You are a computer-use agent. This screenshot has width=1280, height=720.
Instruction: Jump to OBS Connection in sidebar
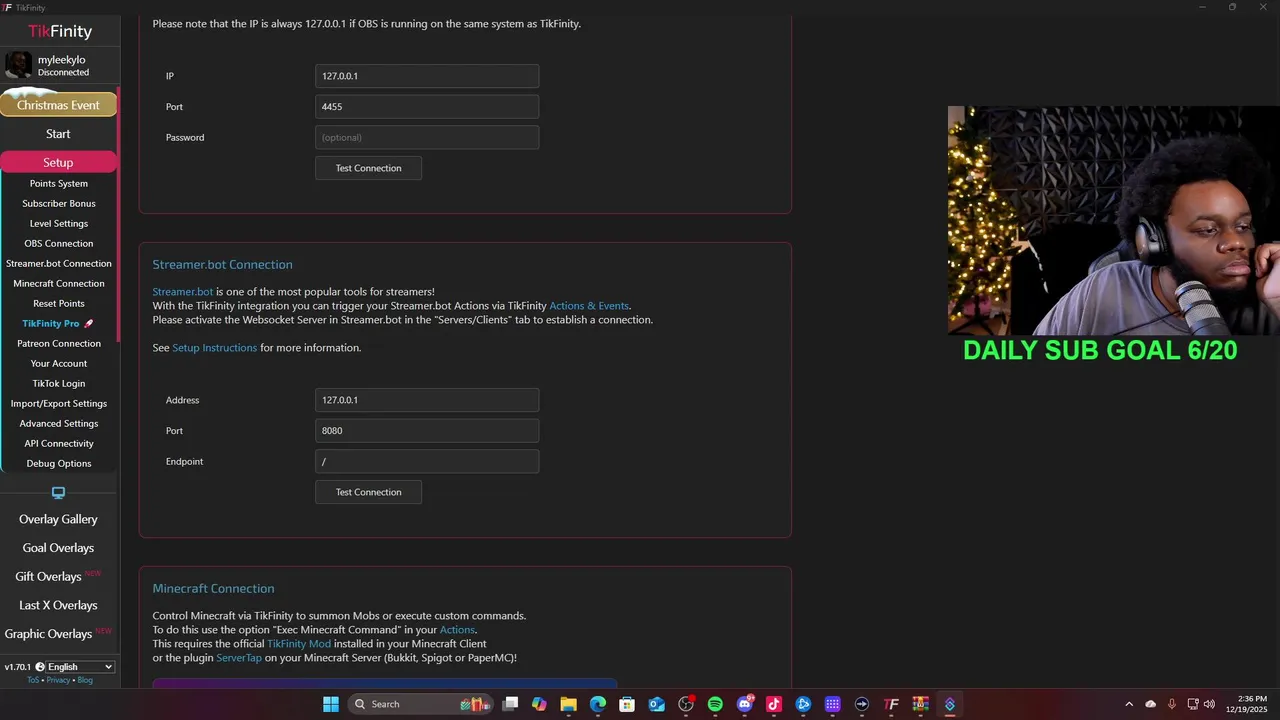pos(59,244)
